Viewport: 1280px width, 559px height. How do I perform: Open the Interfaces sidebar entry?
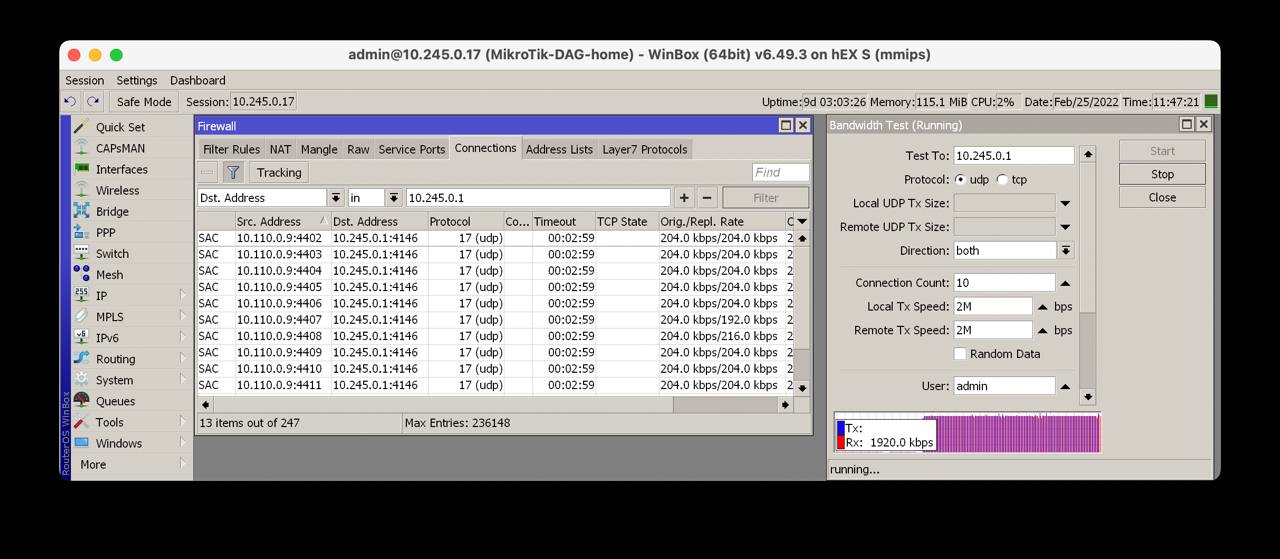[121, 169]
